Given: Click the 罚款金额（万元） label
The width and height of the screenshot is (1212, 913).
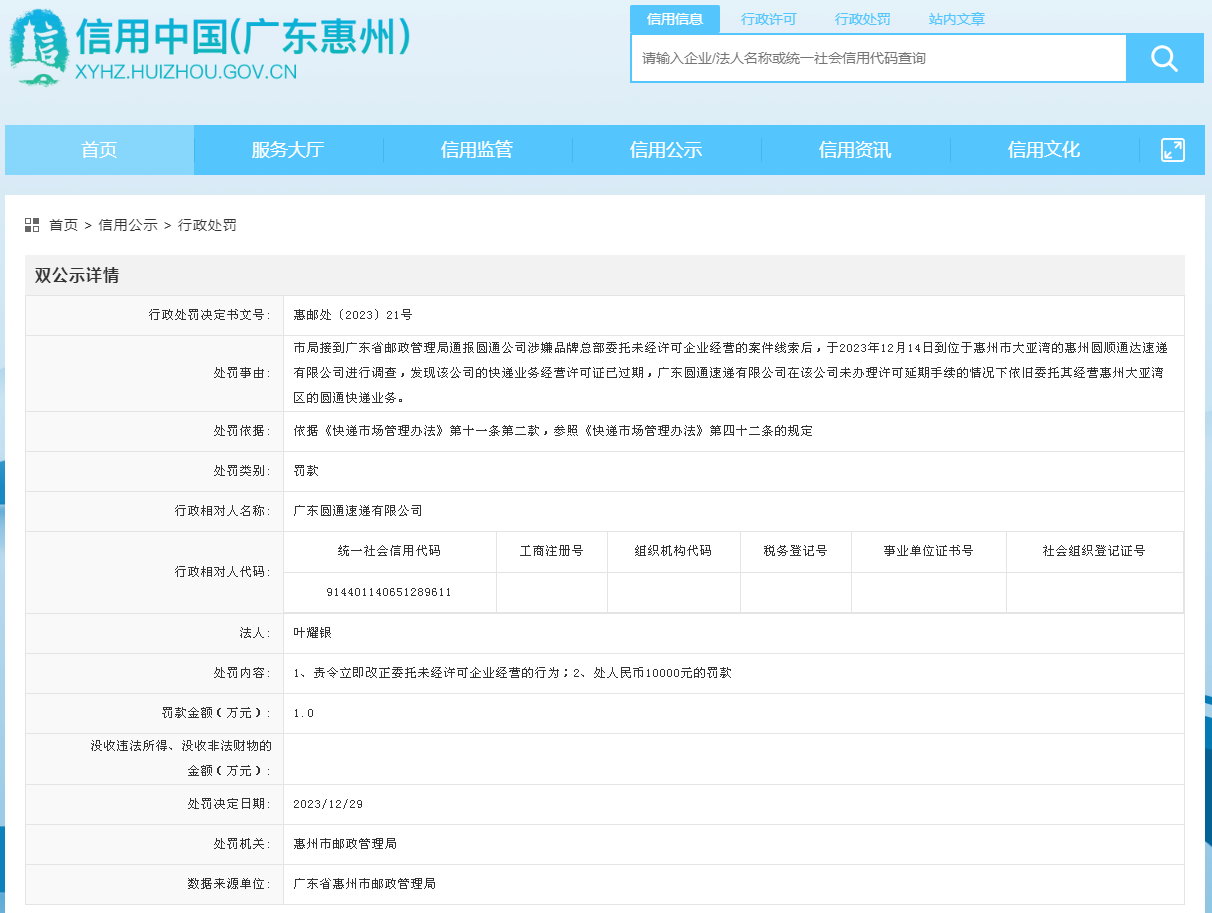Looking at the screenshot, I should (216, 713).
